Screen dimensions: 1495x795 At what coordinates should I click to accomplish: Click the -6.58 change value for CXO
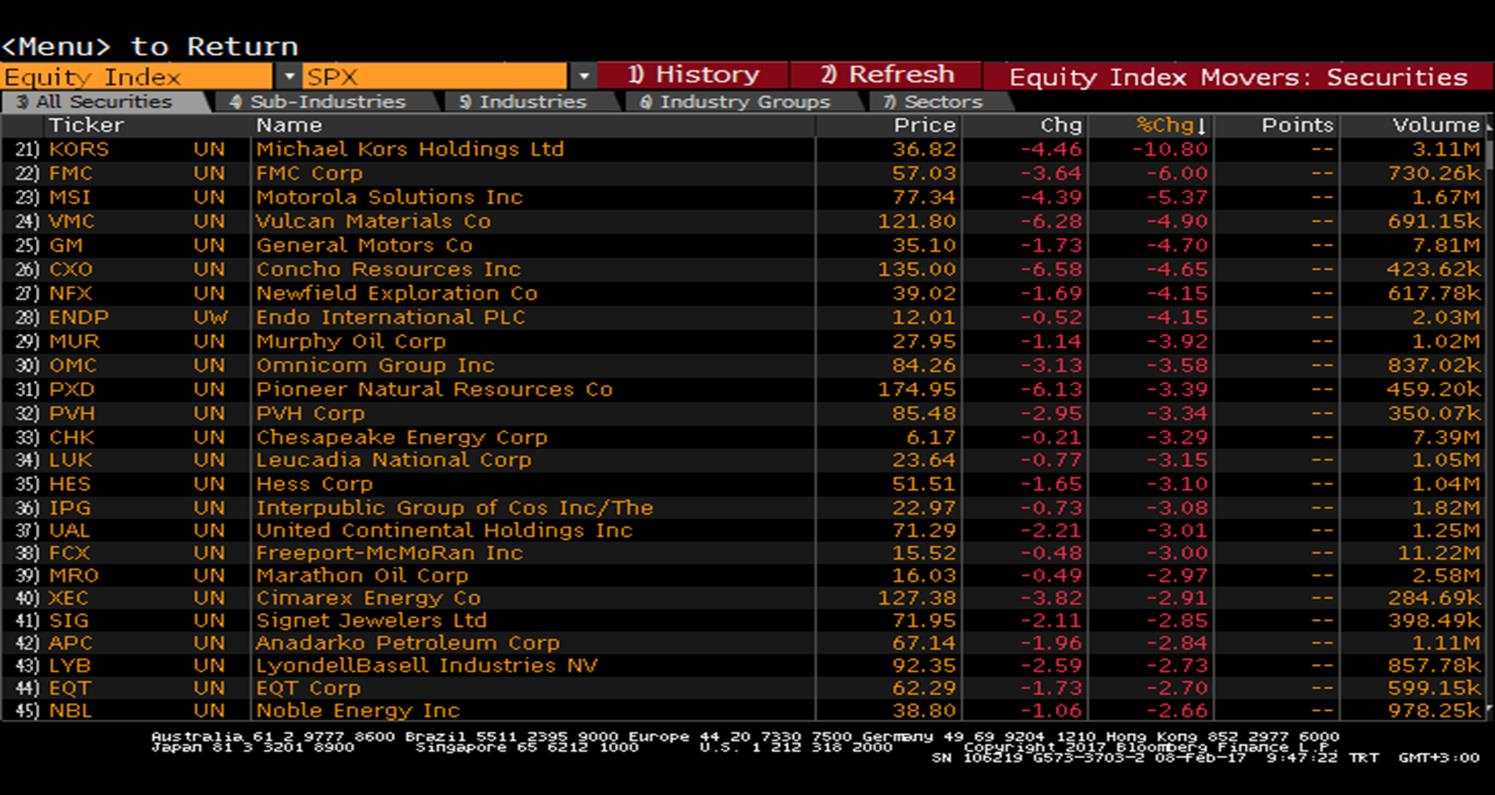pyautogui.click(x=1050, y=270)
